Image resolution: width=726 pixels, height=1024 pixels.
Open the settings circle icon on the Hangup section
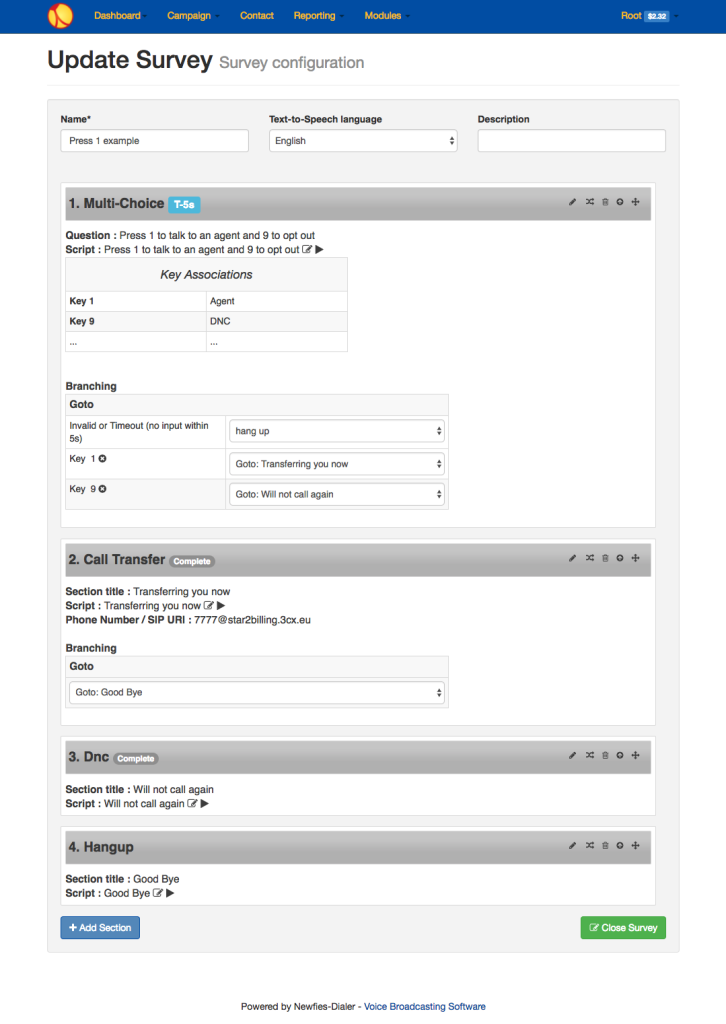click(x=620, y=845)
